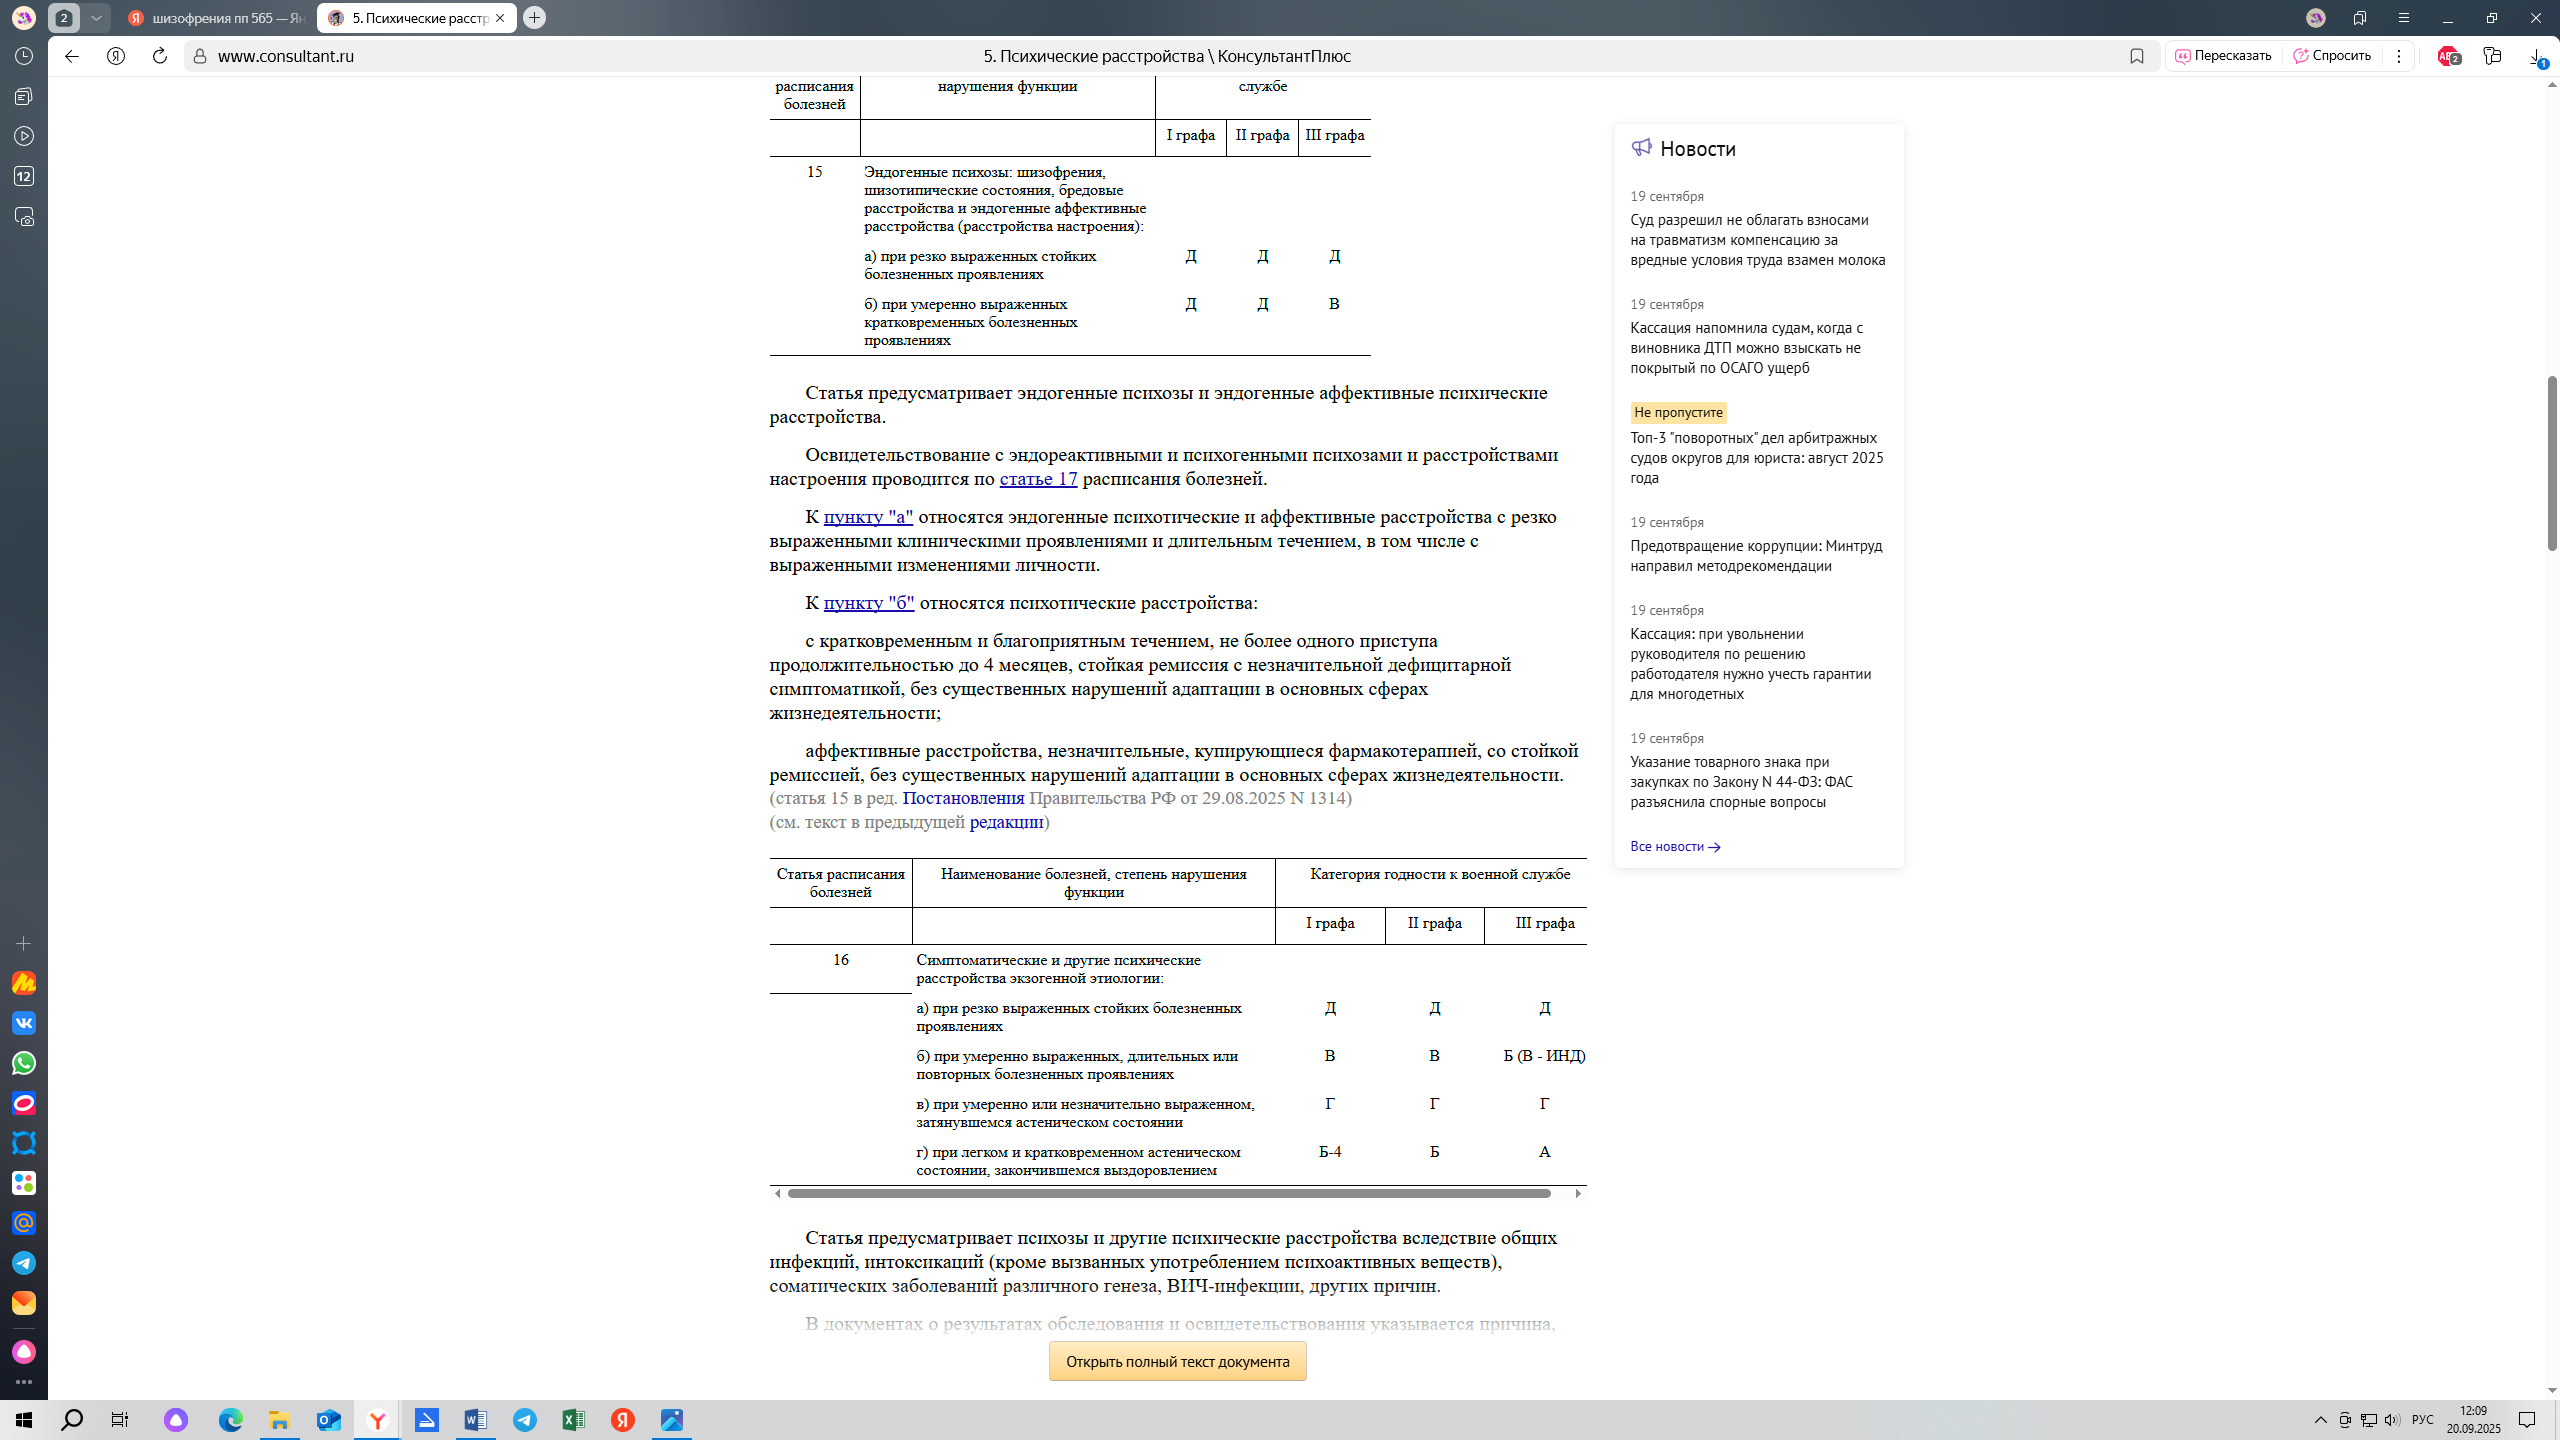Open the browser main hamburger menu

[x=2404, y=18]
